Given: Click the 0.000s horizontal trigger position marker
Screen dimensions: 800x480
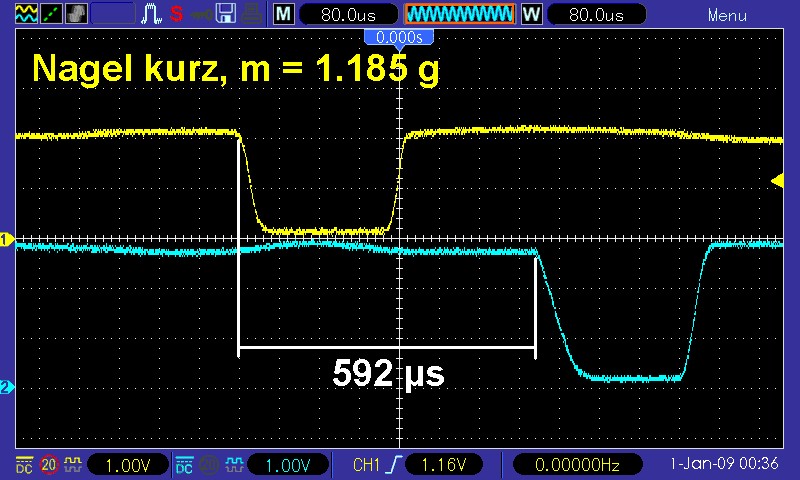Looking at the screenshot, I should tap(399, 37).
